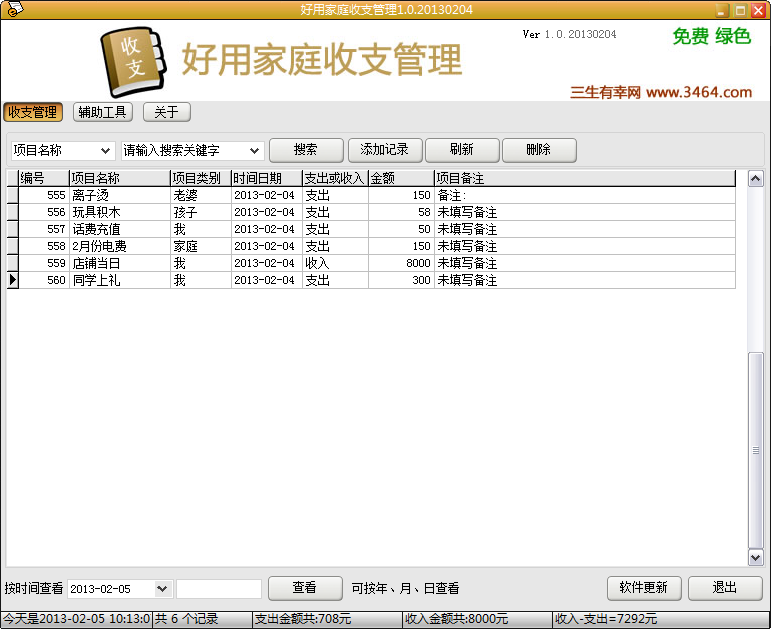Click the 支出金额共:708元 status entry
The width and height of the screenshot is (771, 629).
[327, 619]
